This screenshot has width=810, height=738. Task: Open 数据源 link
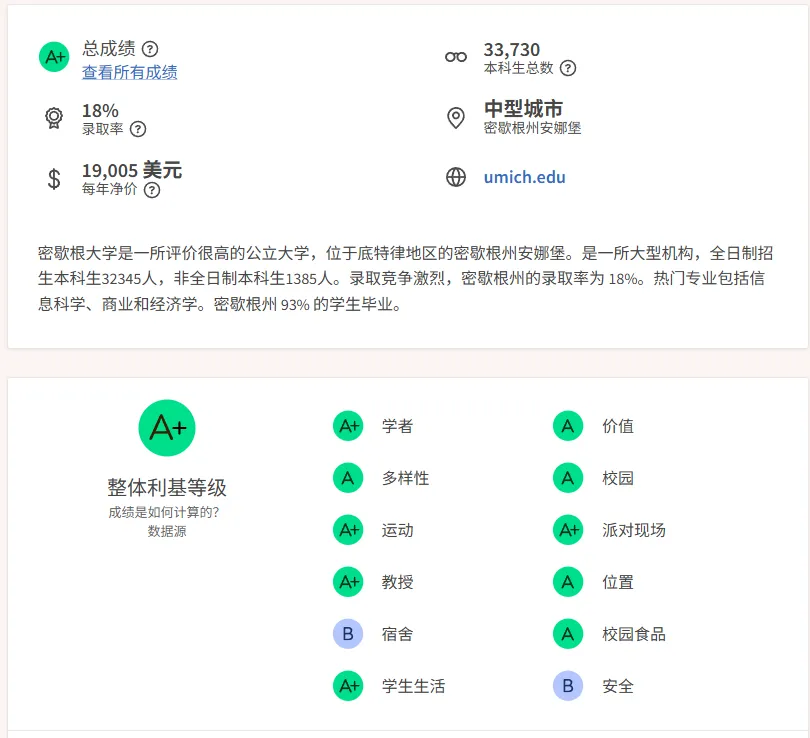167,531
